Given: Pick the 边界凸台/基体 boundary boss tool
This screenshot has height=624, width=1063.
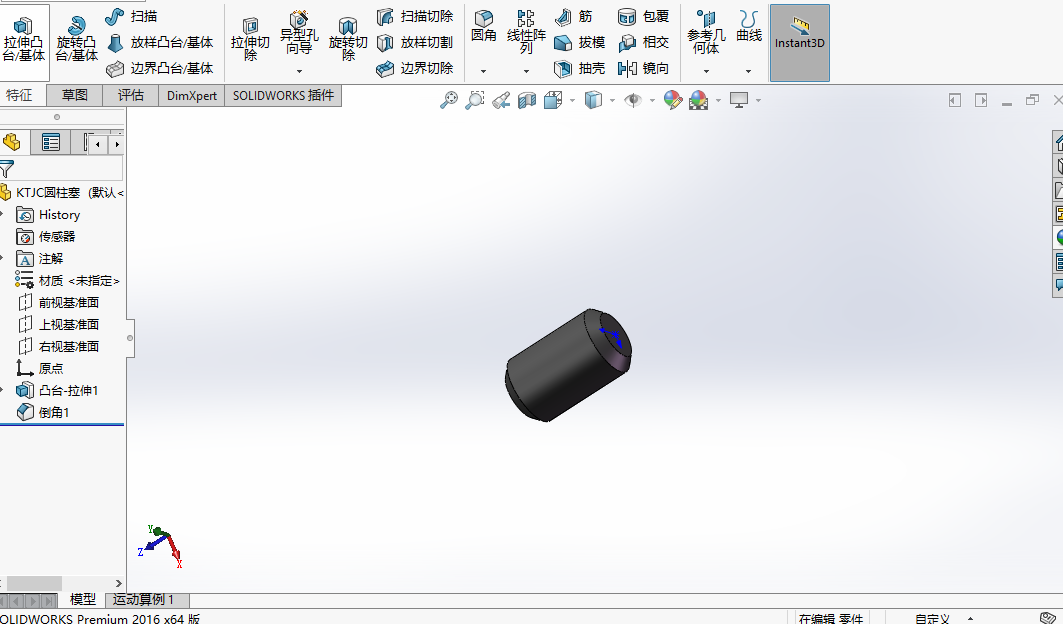Looking at the screenshot, I should point(160,68).
